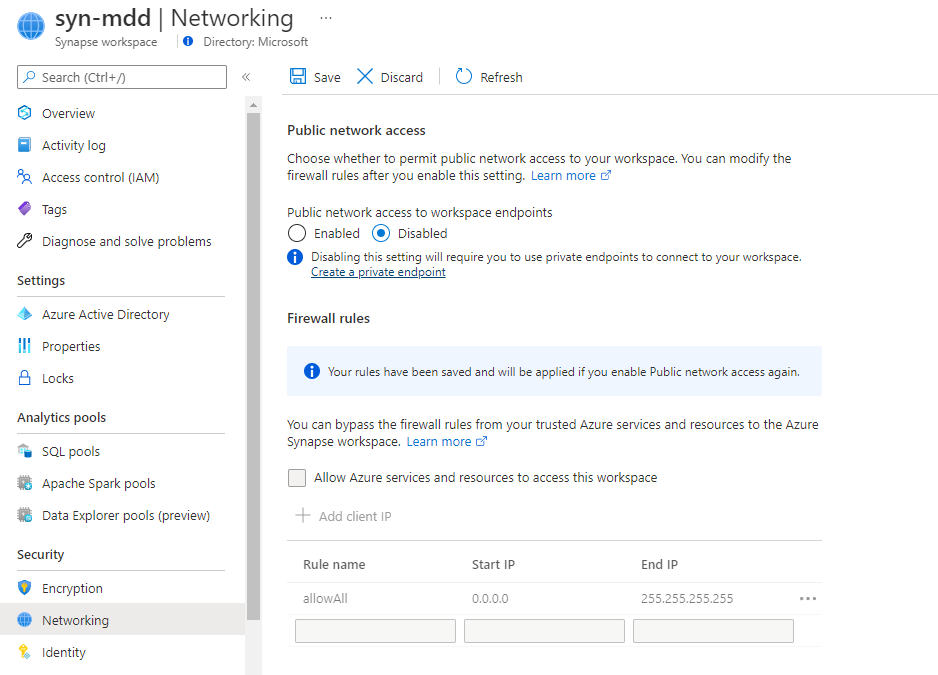Click the 255.255.255.255 End IP cell
938x675 pixels.
(x=687, y=598)
